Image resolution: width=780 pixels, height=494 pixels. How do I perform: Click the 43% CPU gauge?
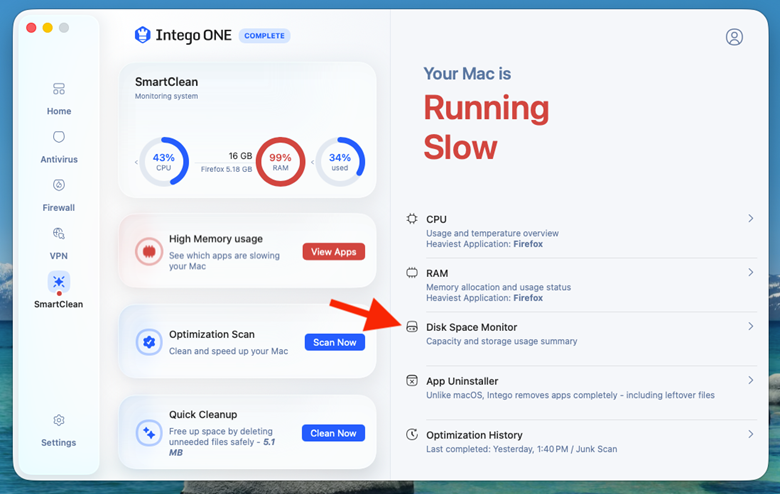[164, 162]
